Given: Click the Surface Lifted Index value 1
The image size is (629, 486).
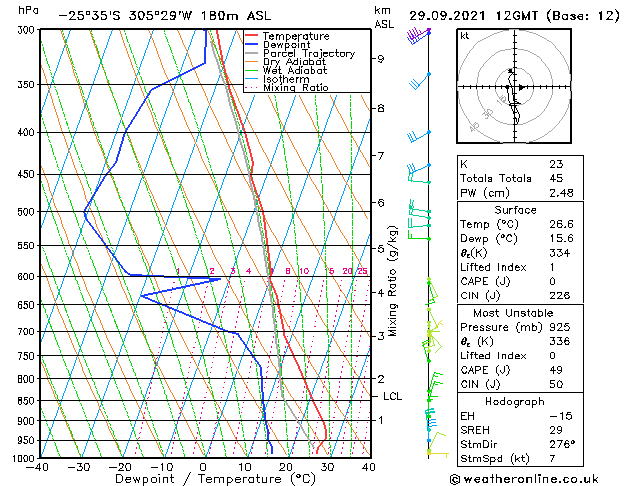Looking at the screenshot, I should tap(552, 267).
